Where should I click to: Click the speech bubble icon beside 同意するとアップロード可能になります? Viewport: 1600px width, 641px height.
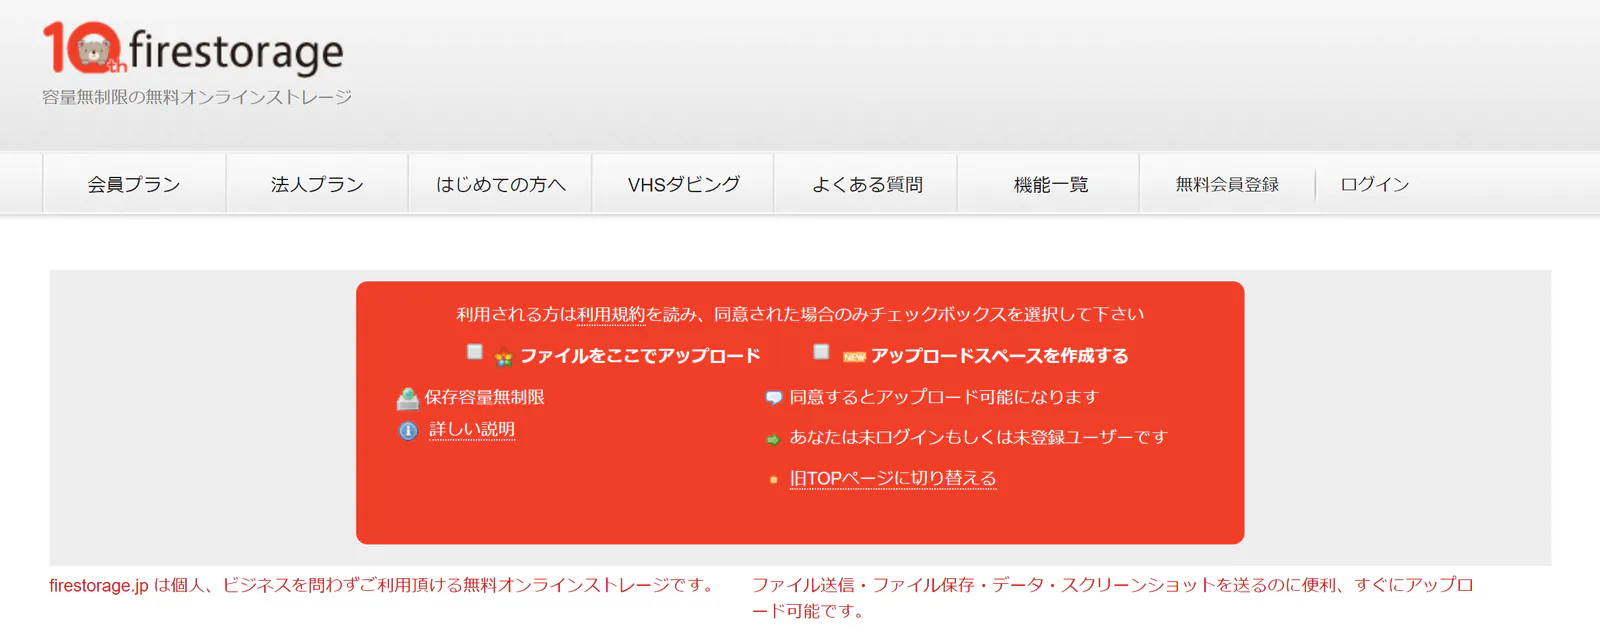coord(773,398)
